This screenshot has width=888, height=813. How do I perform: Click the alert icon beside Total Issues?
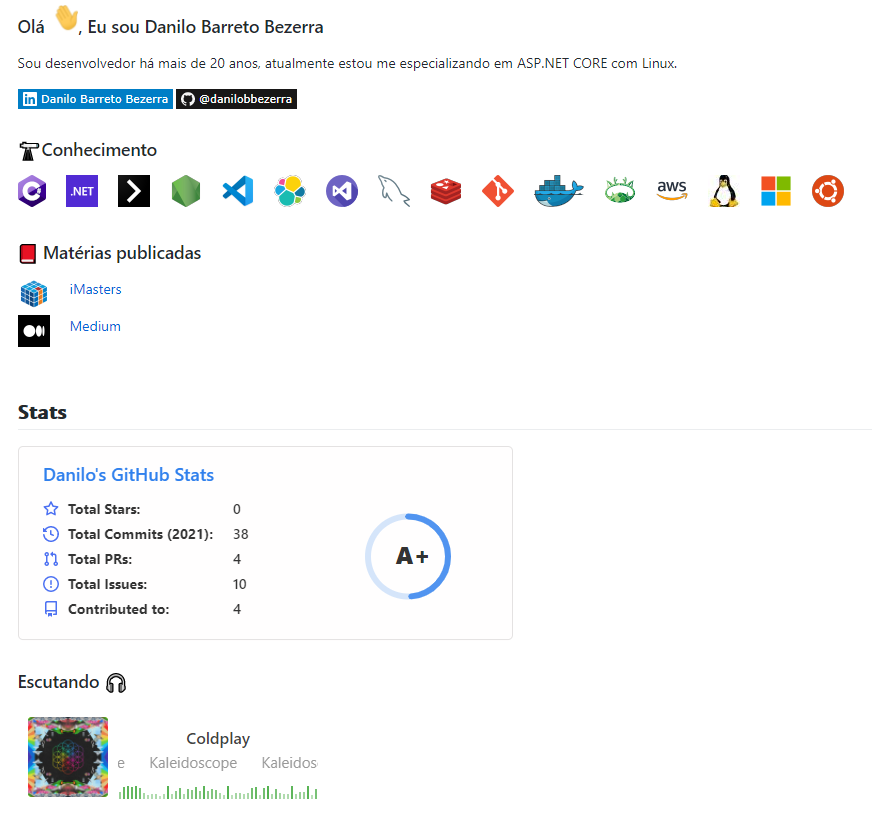click(51, 584)
